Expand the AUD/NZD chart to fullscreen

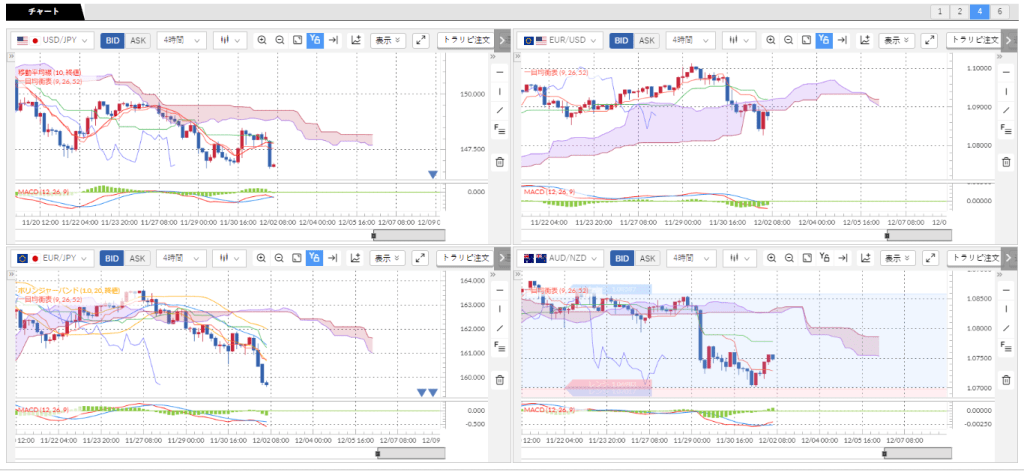coord(928,258)
